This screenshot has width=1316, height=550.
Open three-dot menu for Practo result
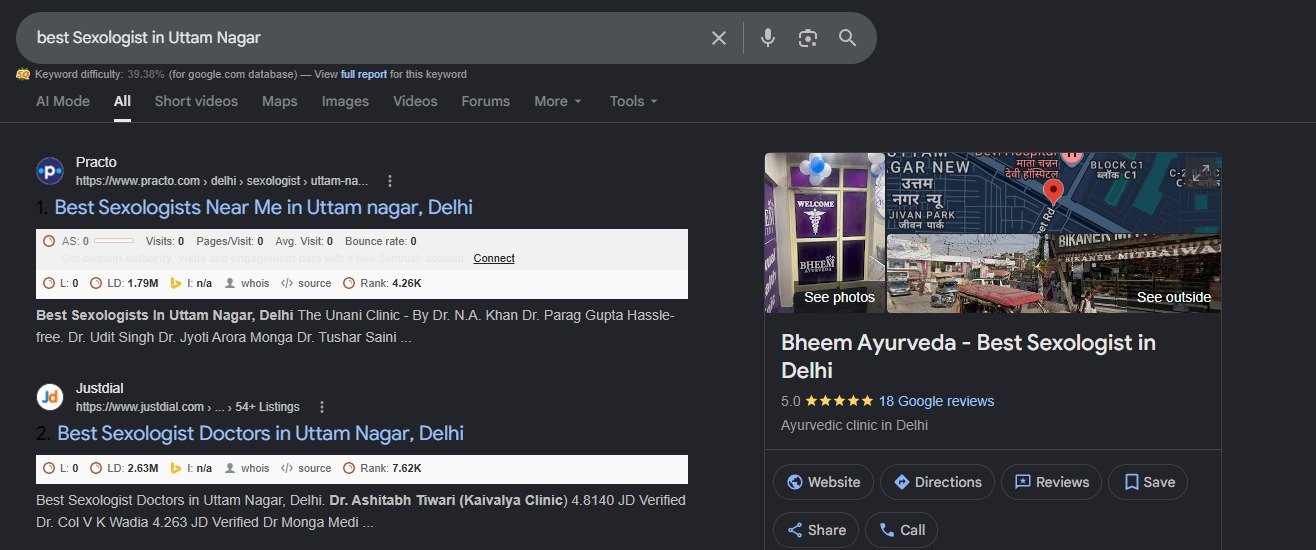tap(390, 181)
